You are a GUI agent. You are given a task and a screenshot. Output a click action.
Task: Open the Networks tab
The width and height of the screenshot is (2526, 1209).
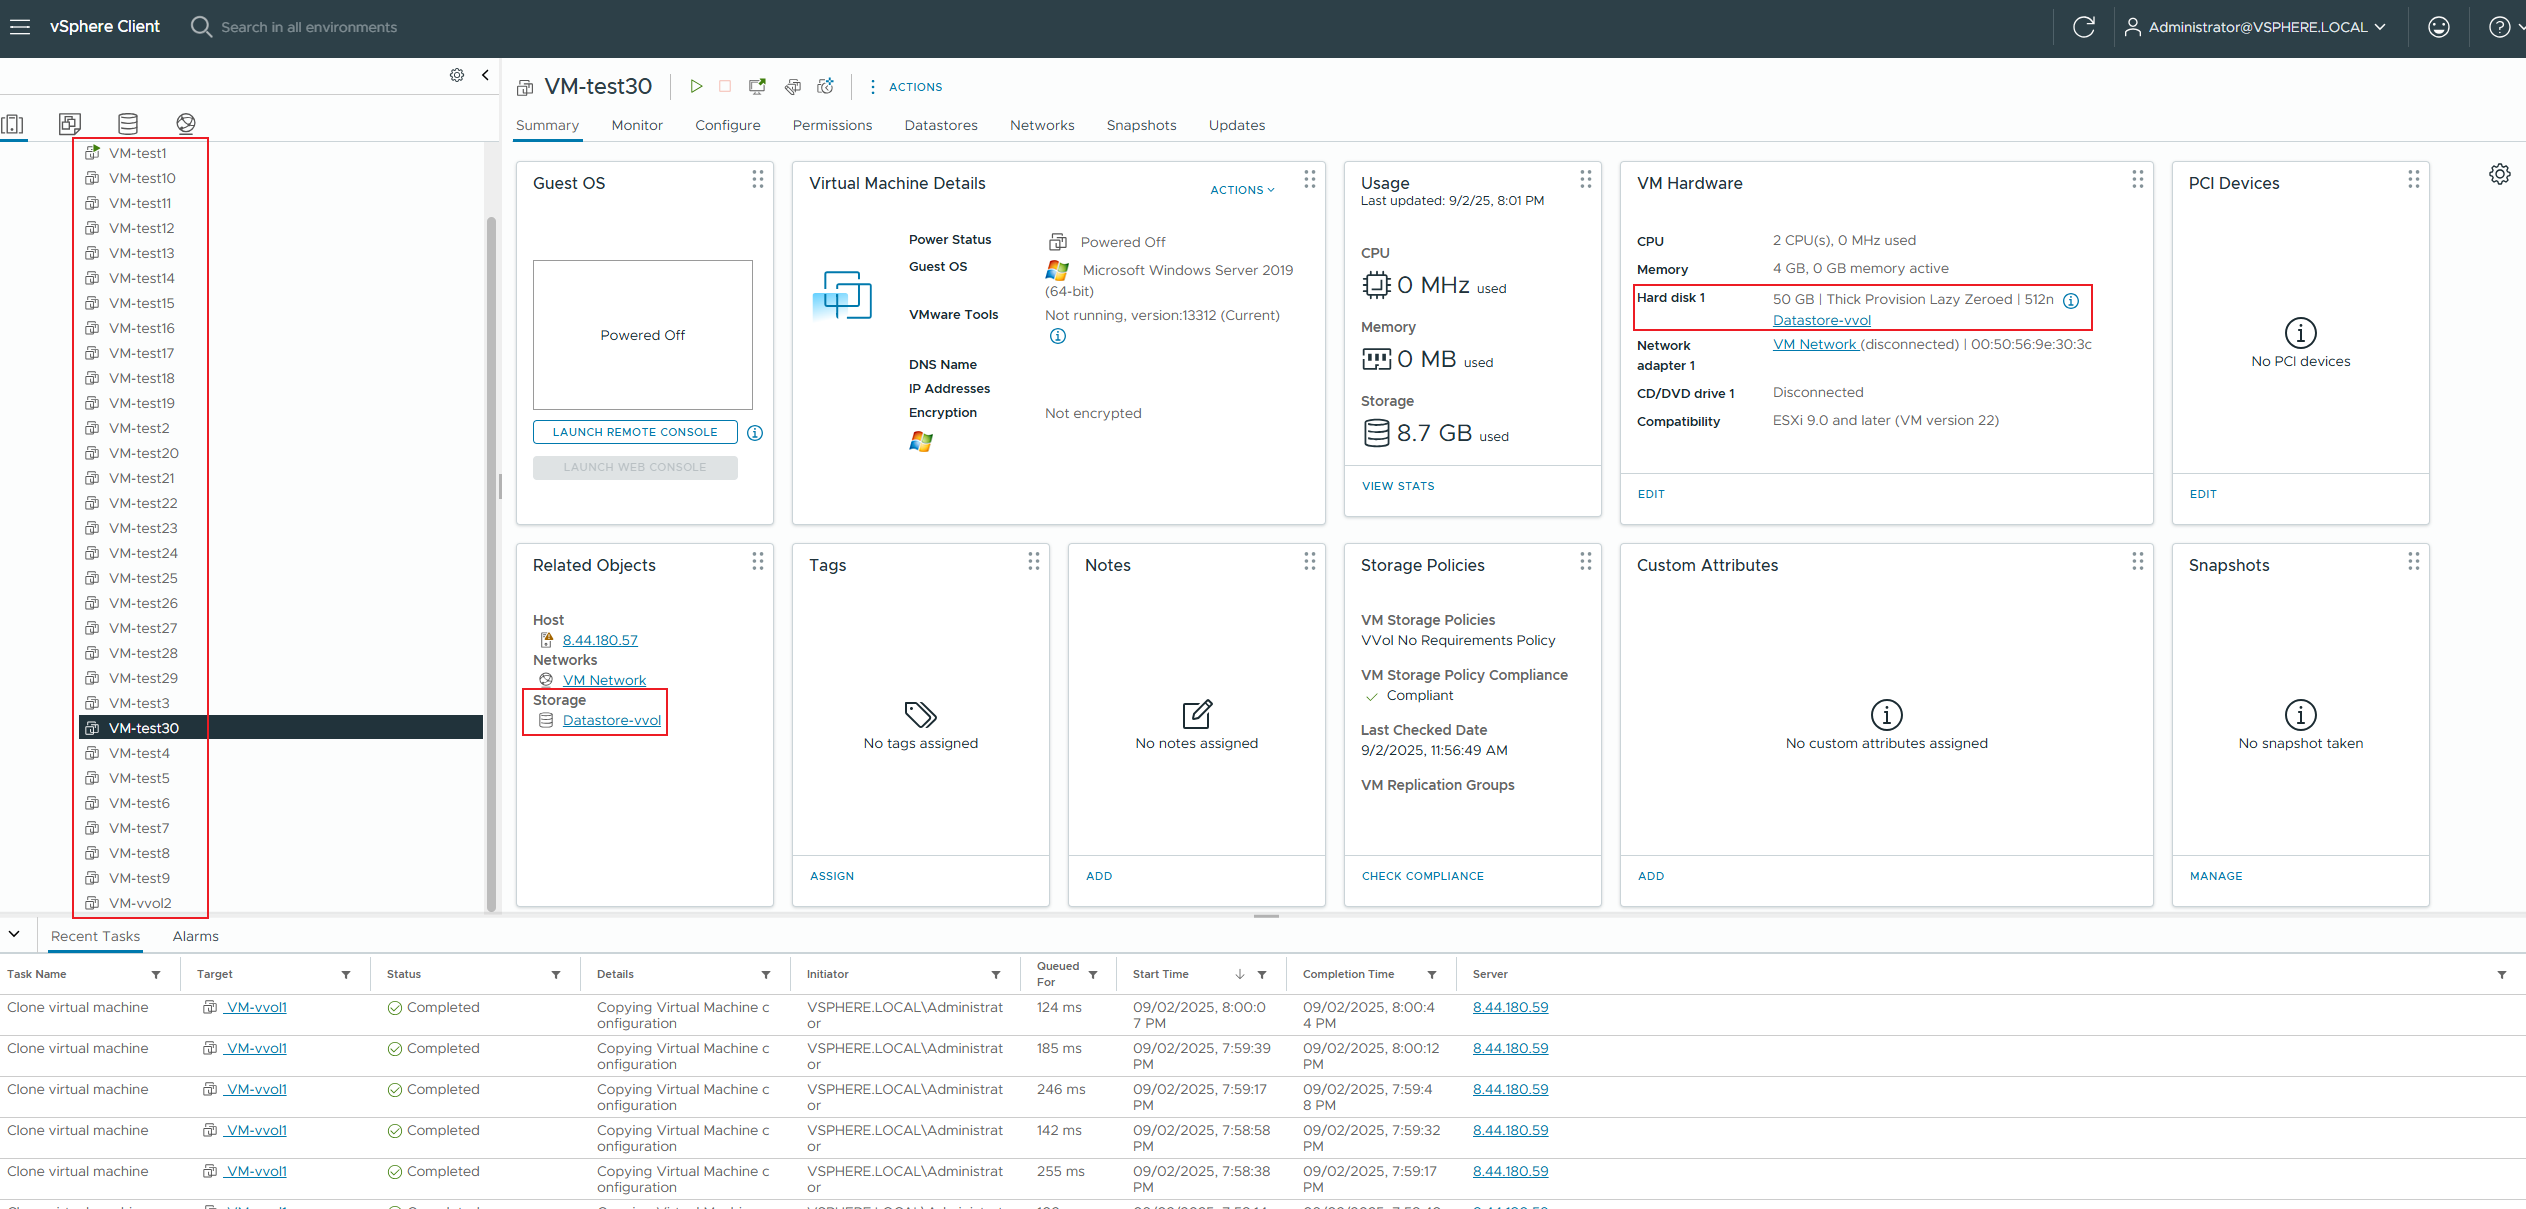click(1042, 125)
